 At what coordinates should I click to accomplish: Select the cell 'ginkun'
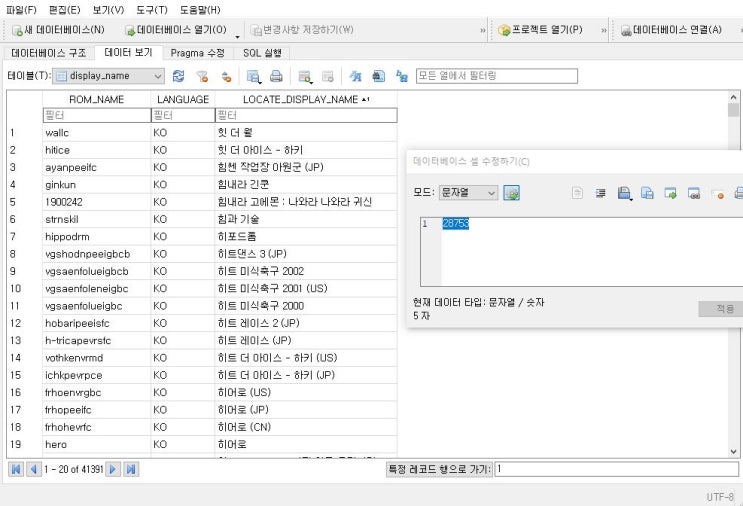97,185
